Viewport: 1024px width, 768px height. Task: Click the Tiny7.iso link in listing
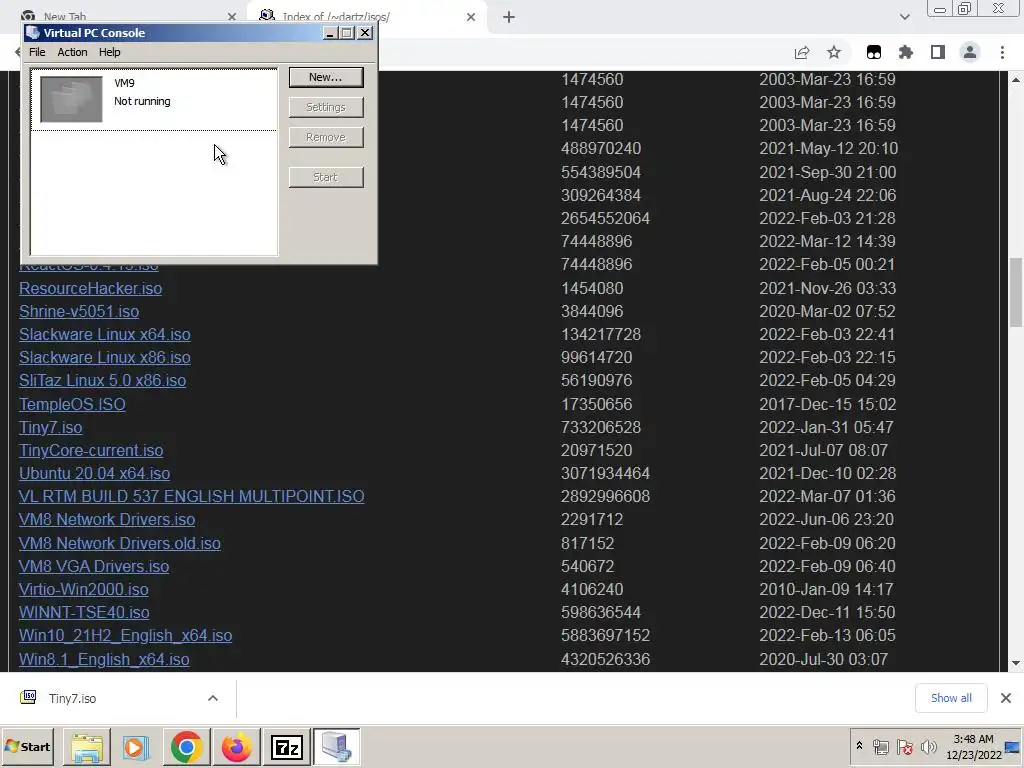[50, 427]
